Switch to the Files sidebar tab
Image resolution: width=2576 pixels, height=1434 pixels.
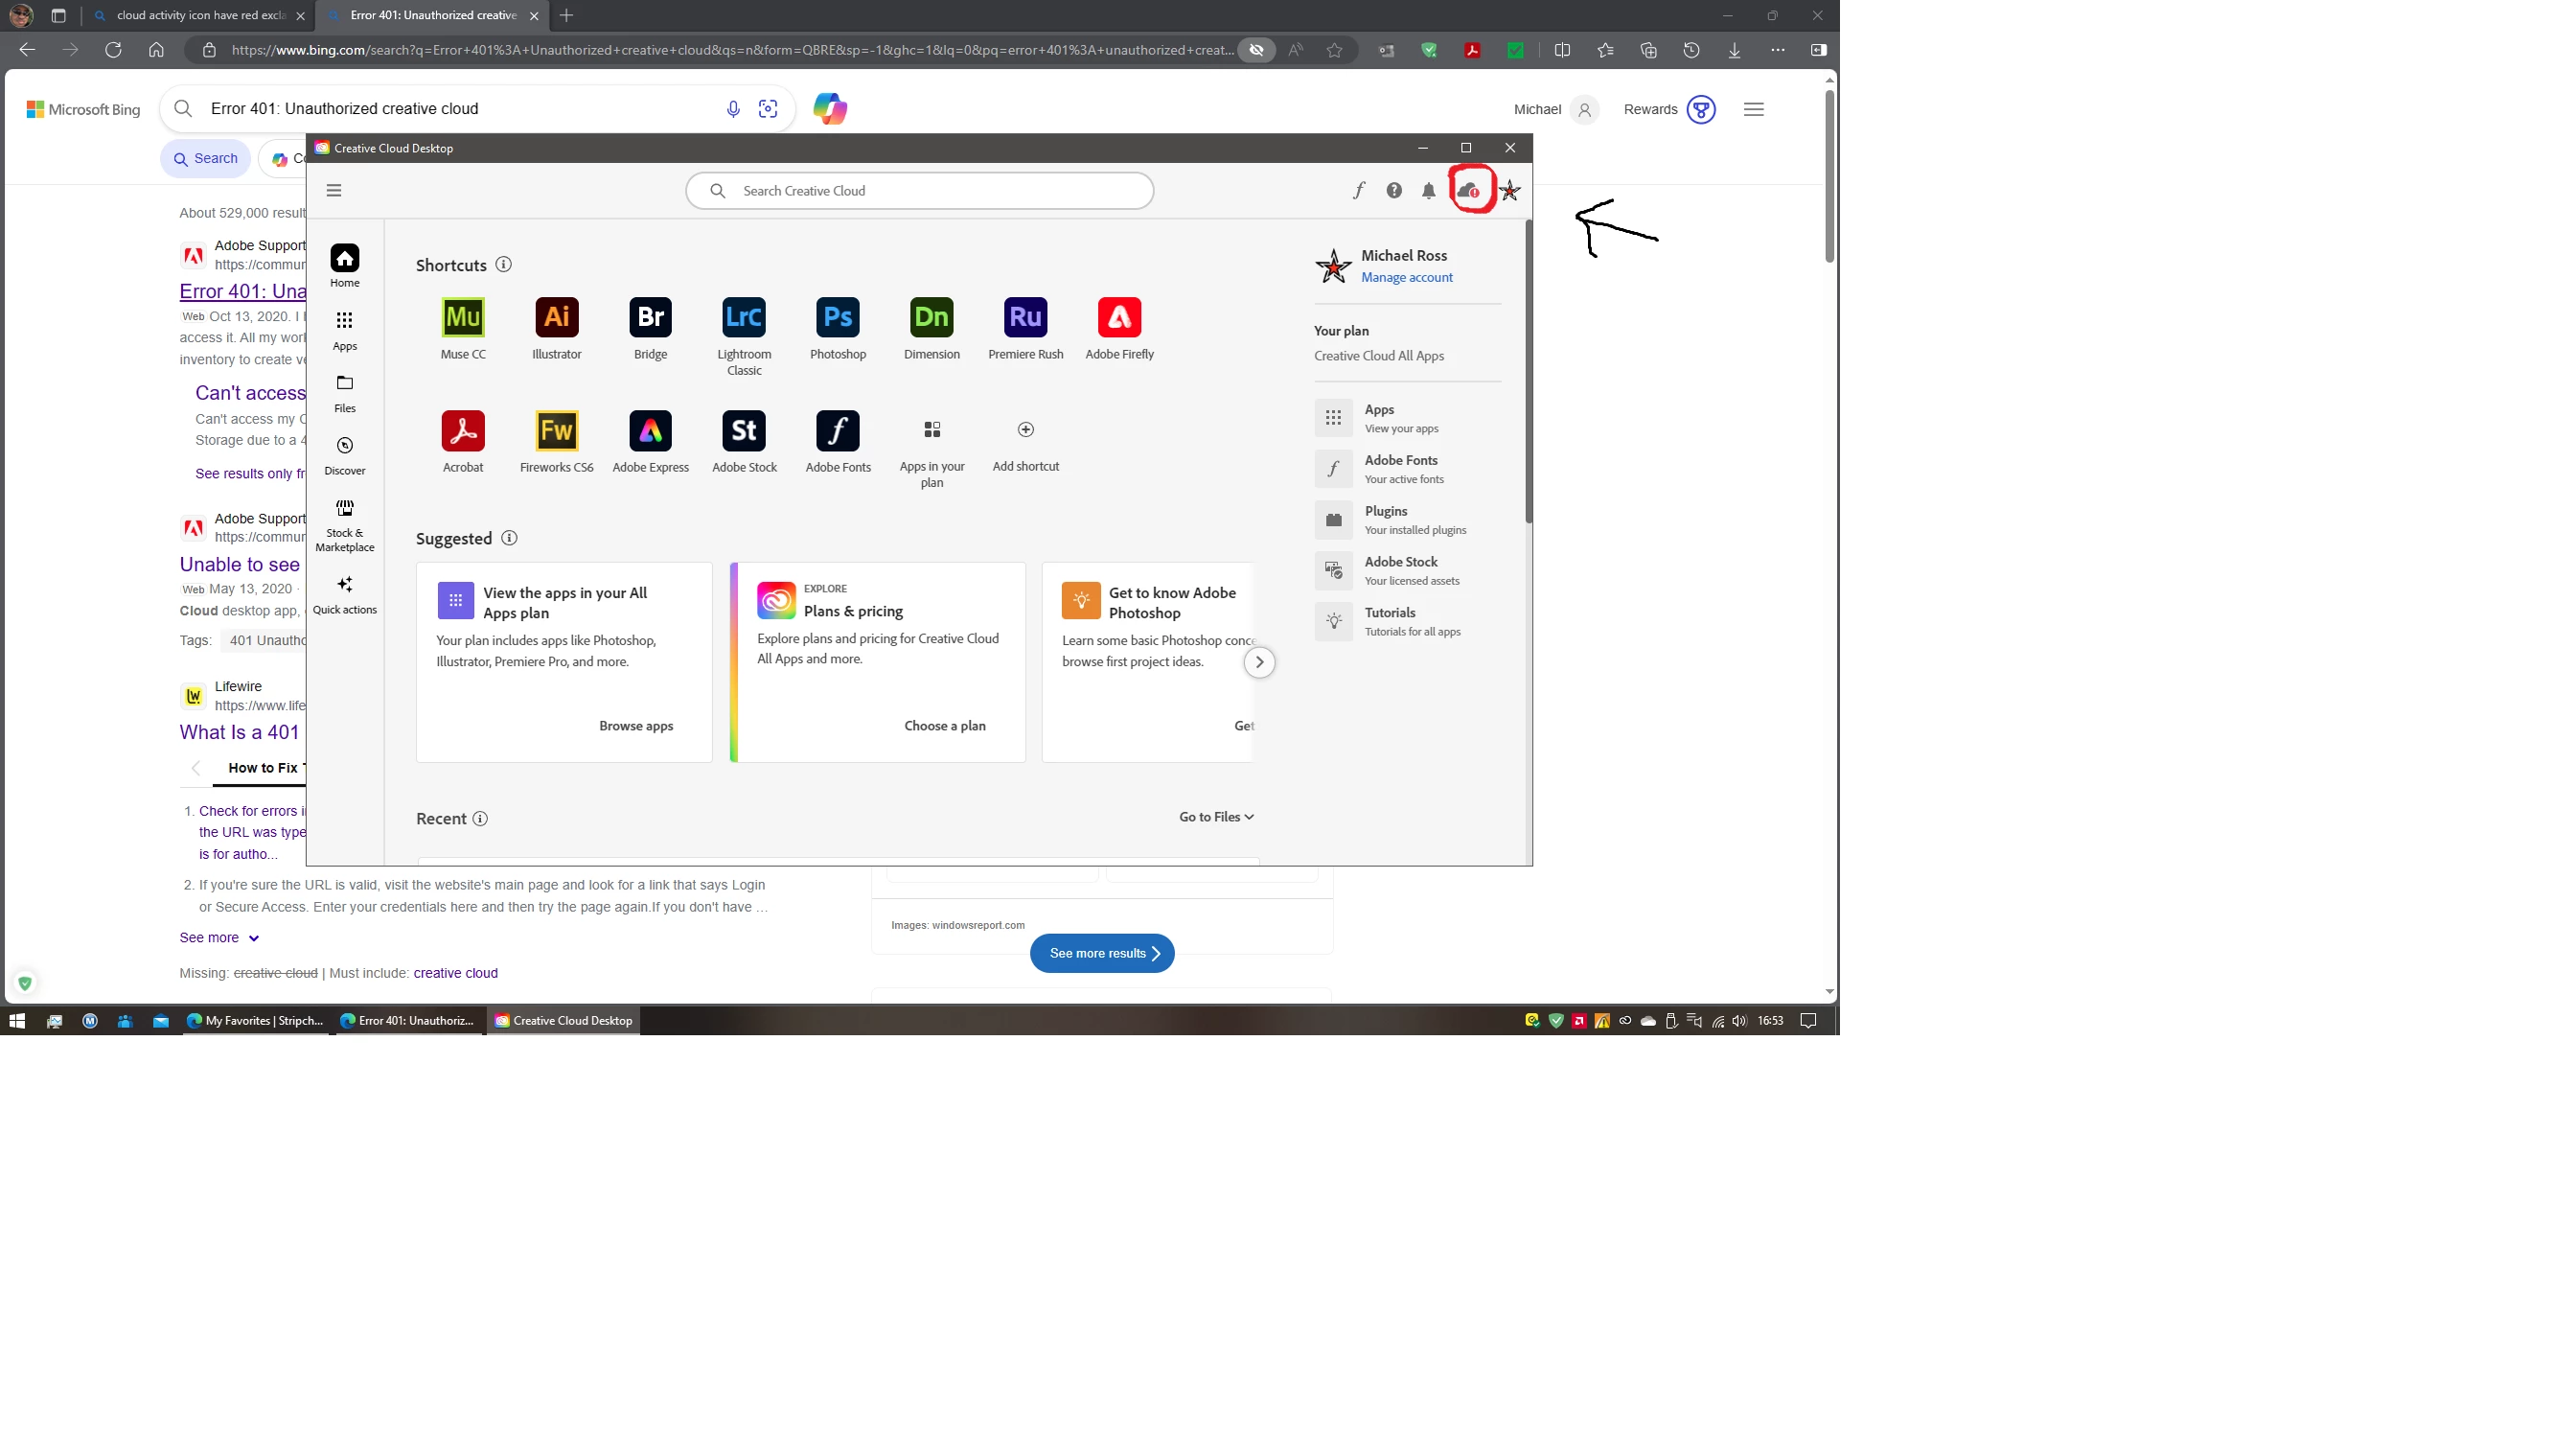point(344,392)
